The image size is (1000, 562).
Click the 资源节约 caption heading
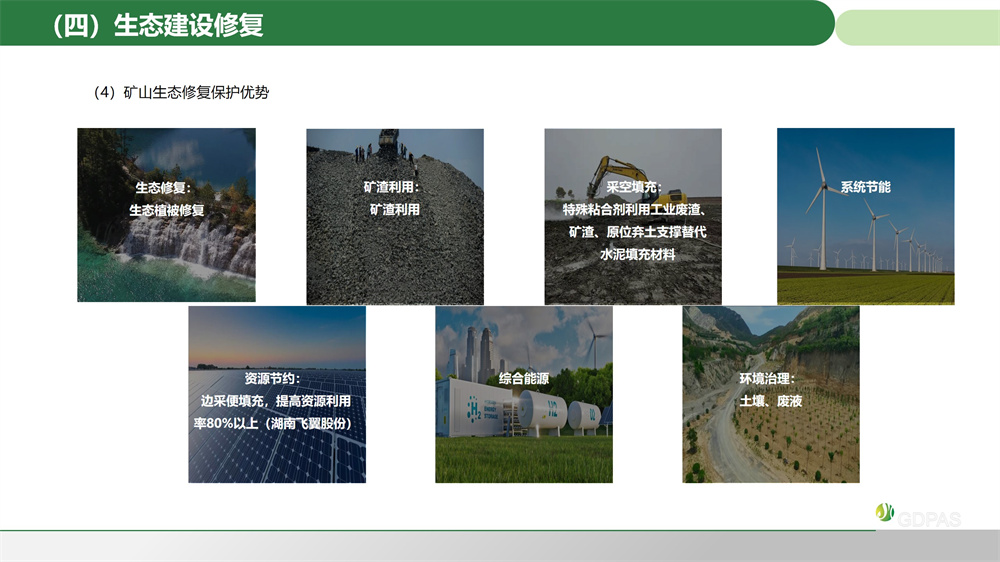point(271,379)
